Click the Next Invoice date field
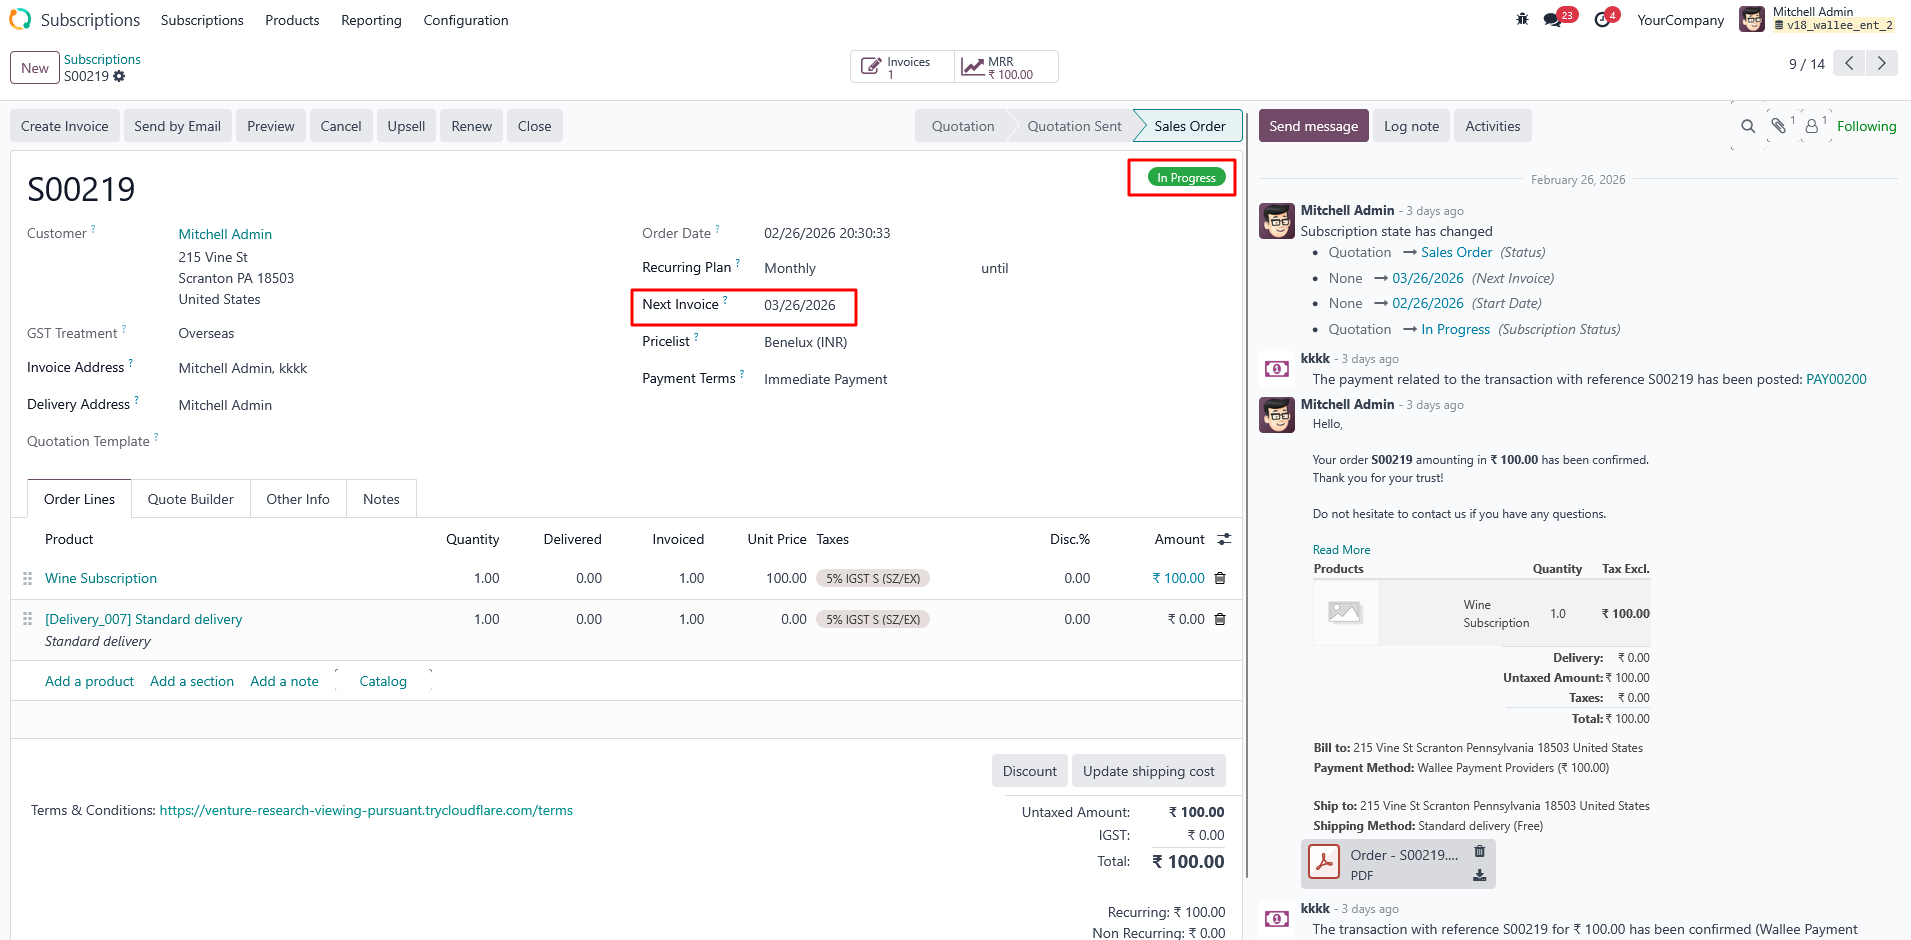 click(x=800, y=305)
